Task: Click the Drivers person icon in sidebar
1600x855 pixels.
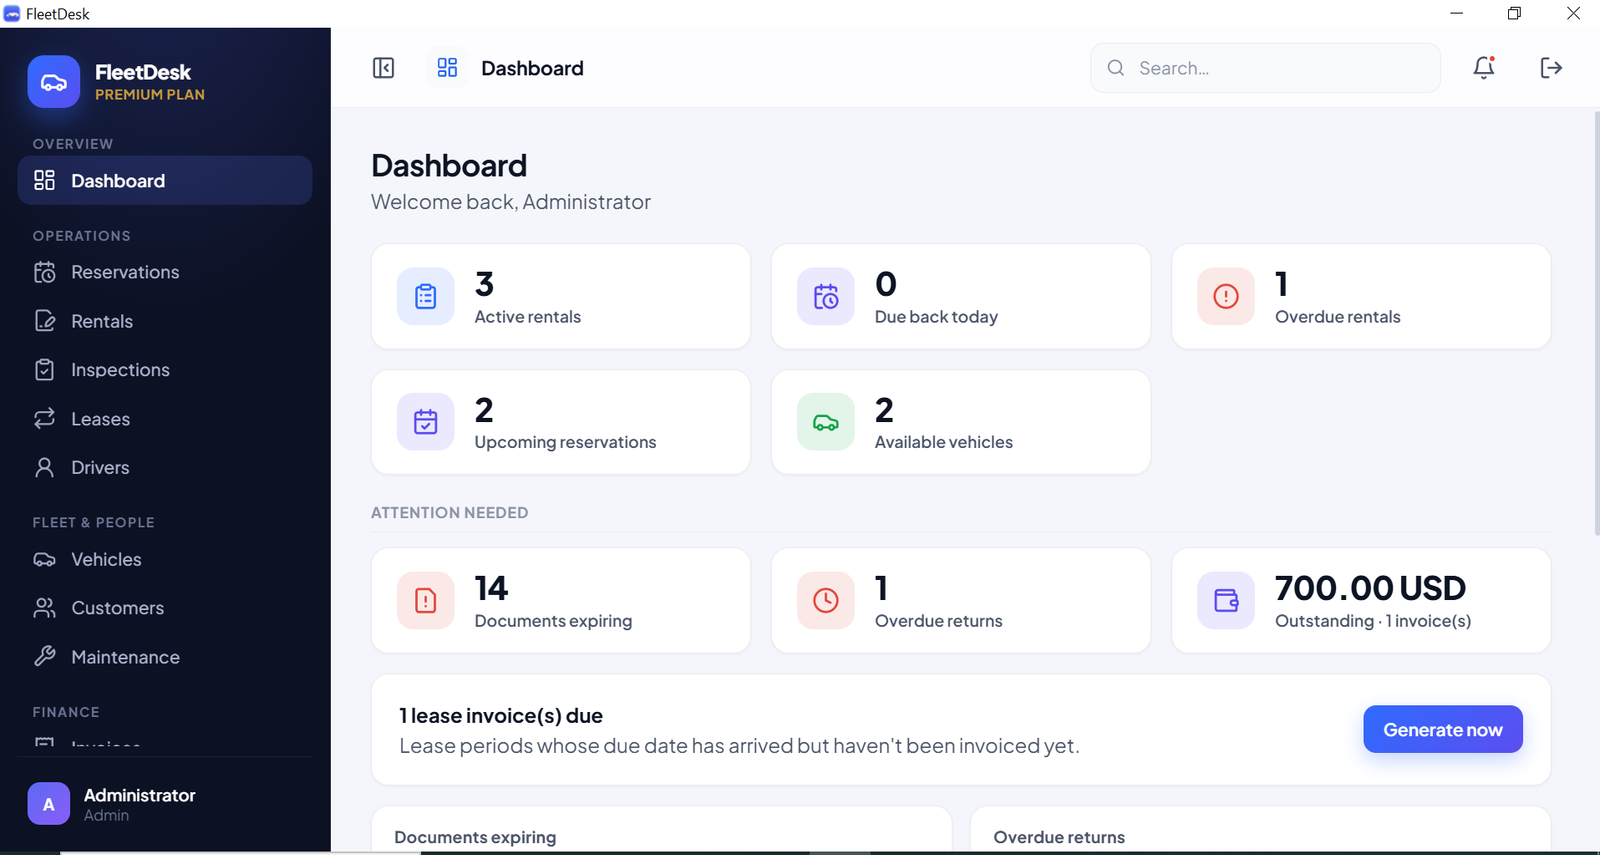Action: (x=45, y=467)
